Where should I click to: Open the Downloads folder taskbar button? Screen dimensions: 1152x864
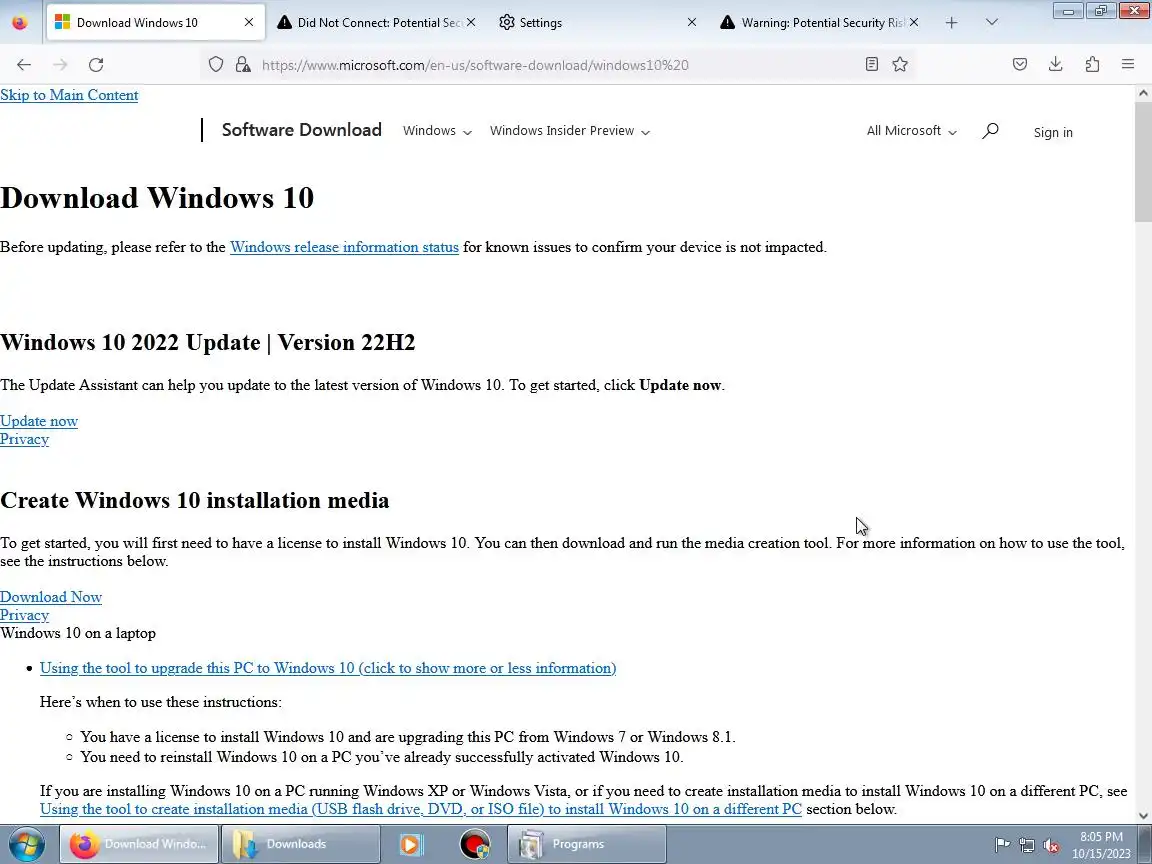pyautogui.click(x=300, y=844)
